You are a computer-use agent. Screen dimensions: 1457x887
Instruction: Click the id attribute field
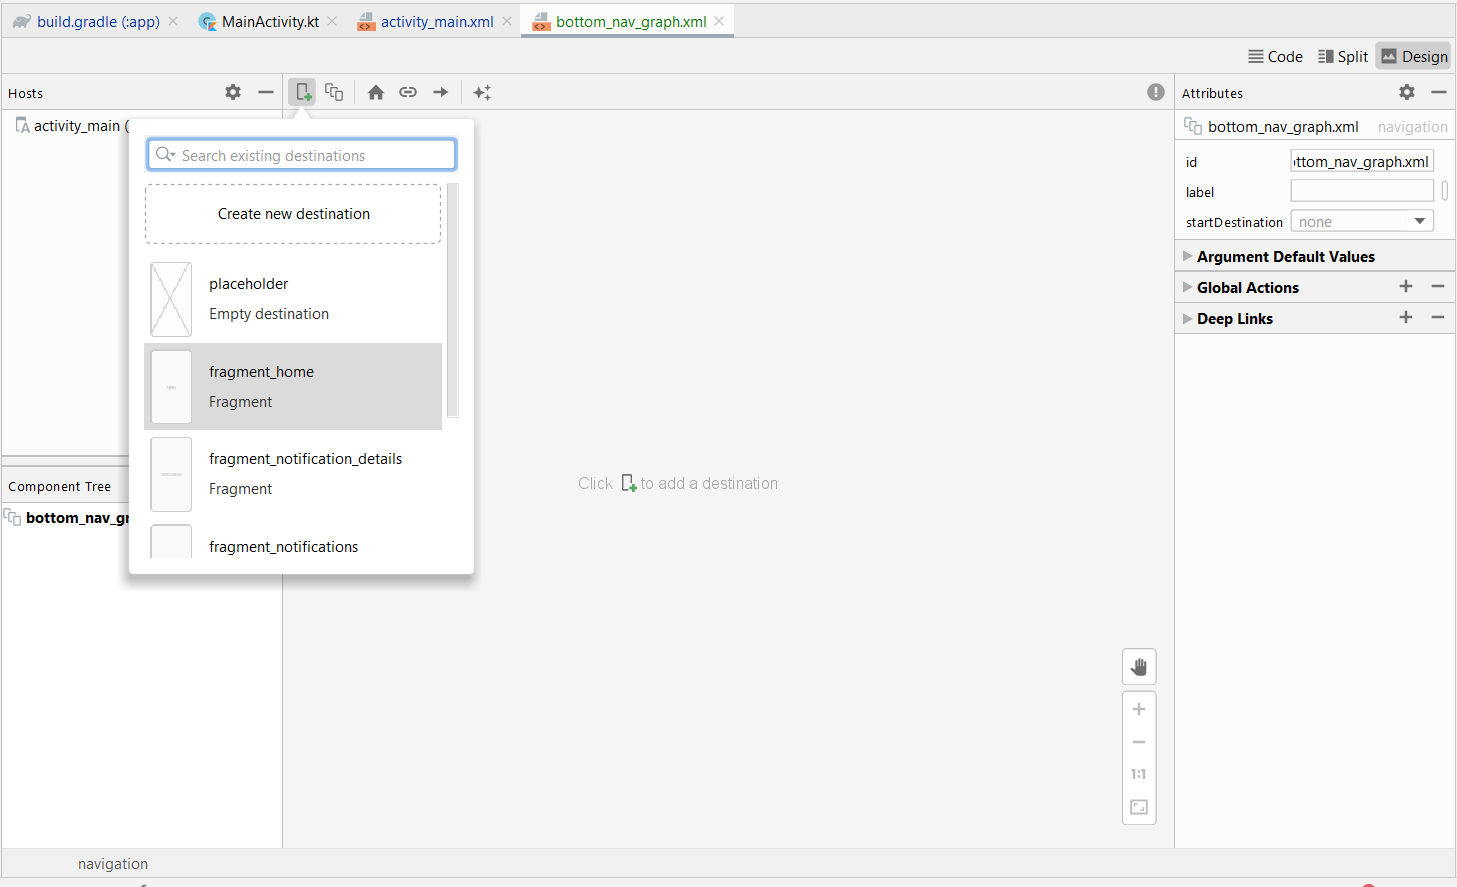point(1362,161)
